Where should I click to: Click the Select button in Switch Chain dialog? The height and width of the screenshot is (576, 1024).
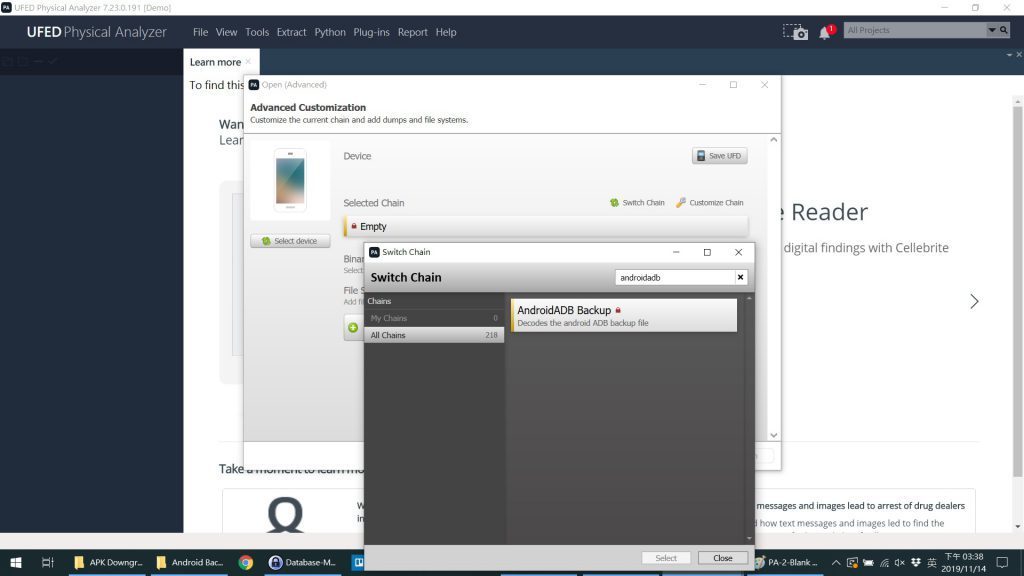[665, 558]
